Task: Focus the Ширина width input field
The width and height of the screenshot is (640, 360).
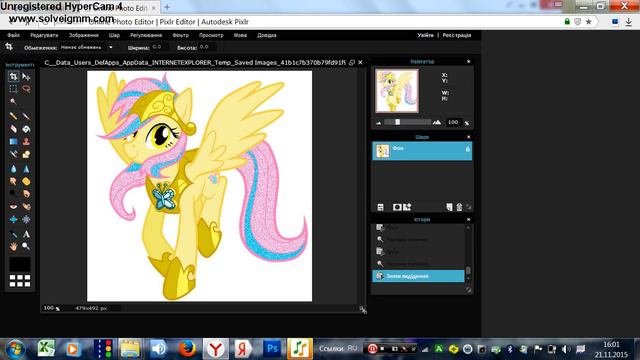Action: point(160,47)
